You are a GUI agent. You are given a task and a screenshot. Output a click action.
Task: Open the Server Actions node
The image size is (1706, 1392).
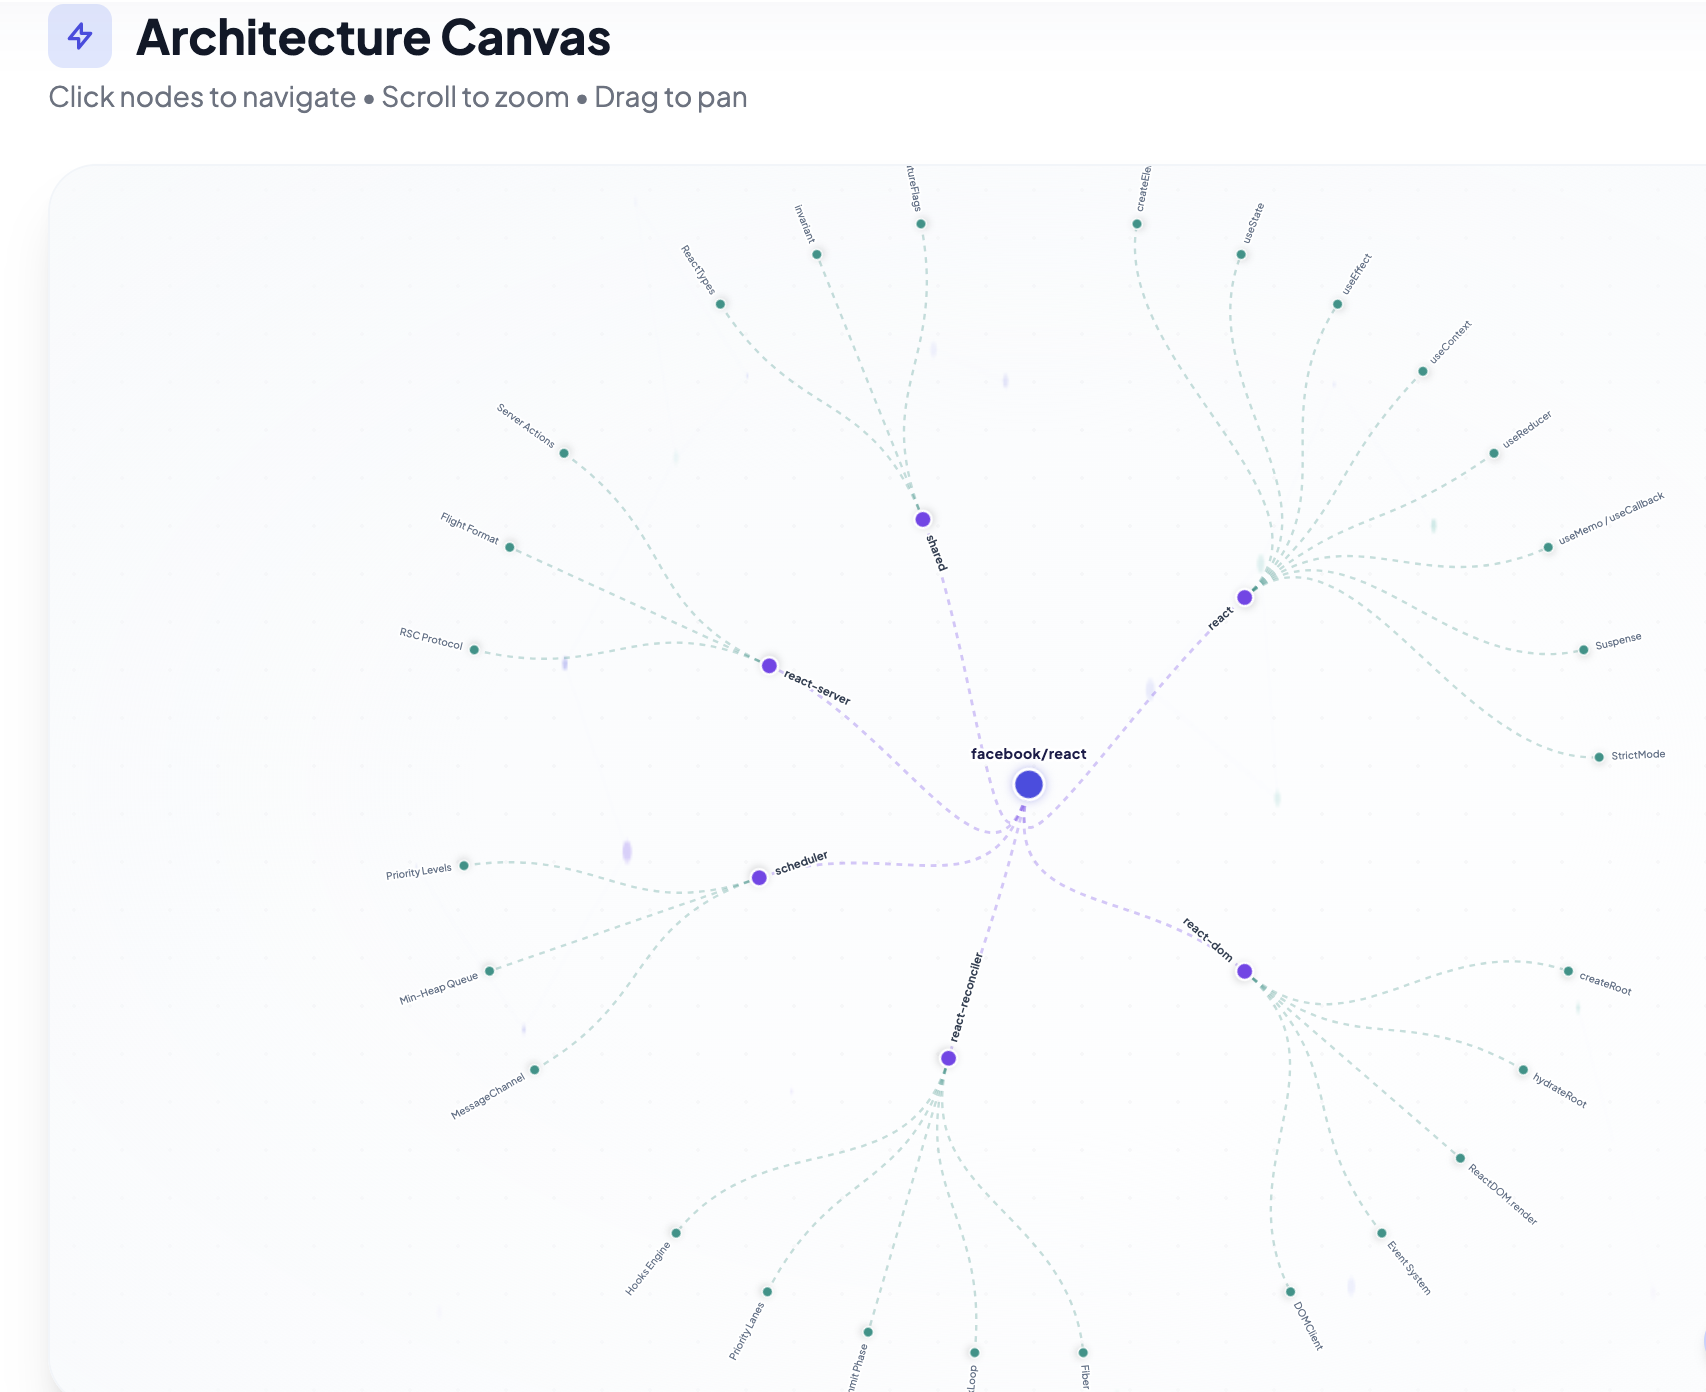[565, 453]
